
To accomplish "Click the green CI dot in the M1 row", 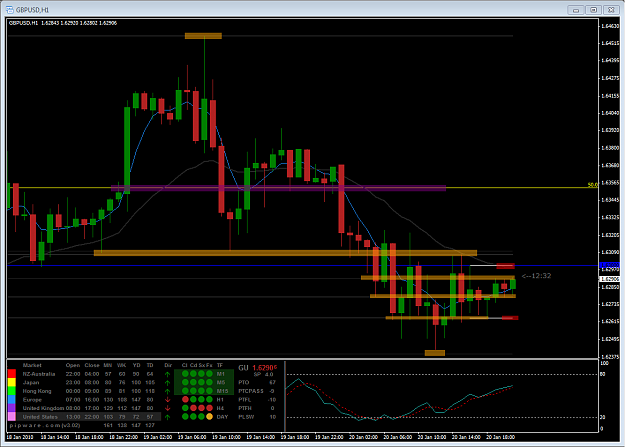I will click(185, 374).
